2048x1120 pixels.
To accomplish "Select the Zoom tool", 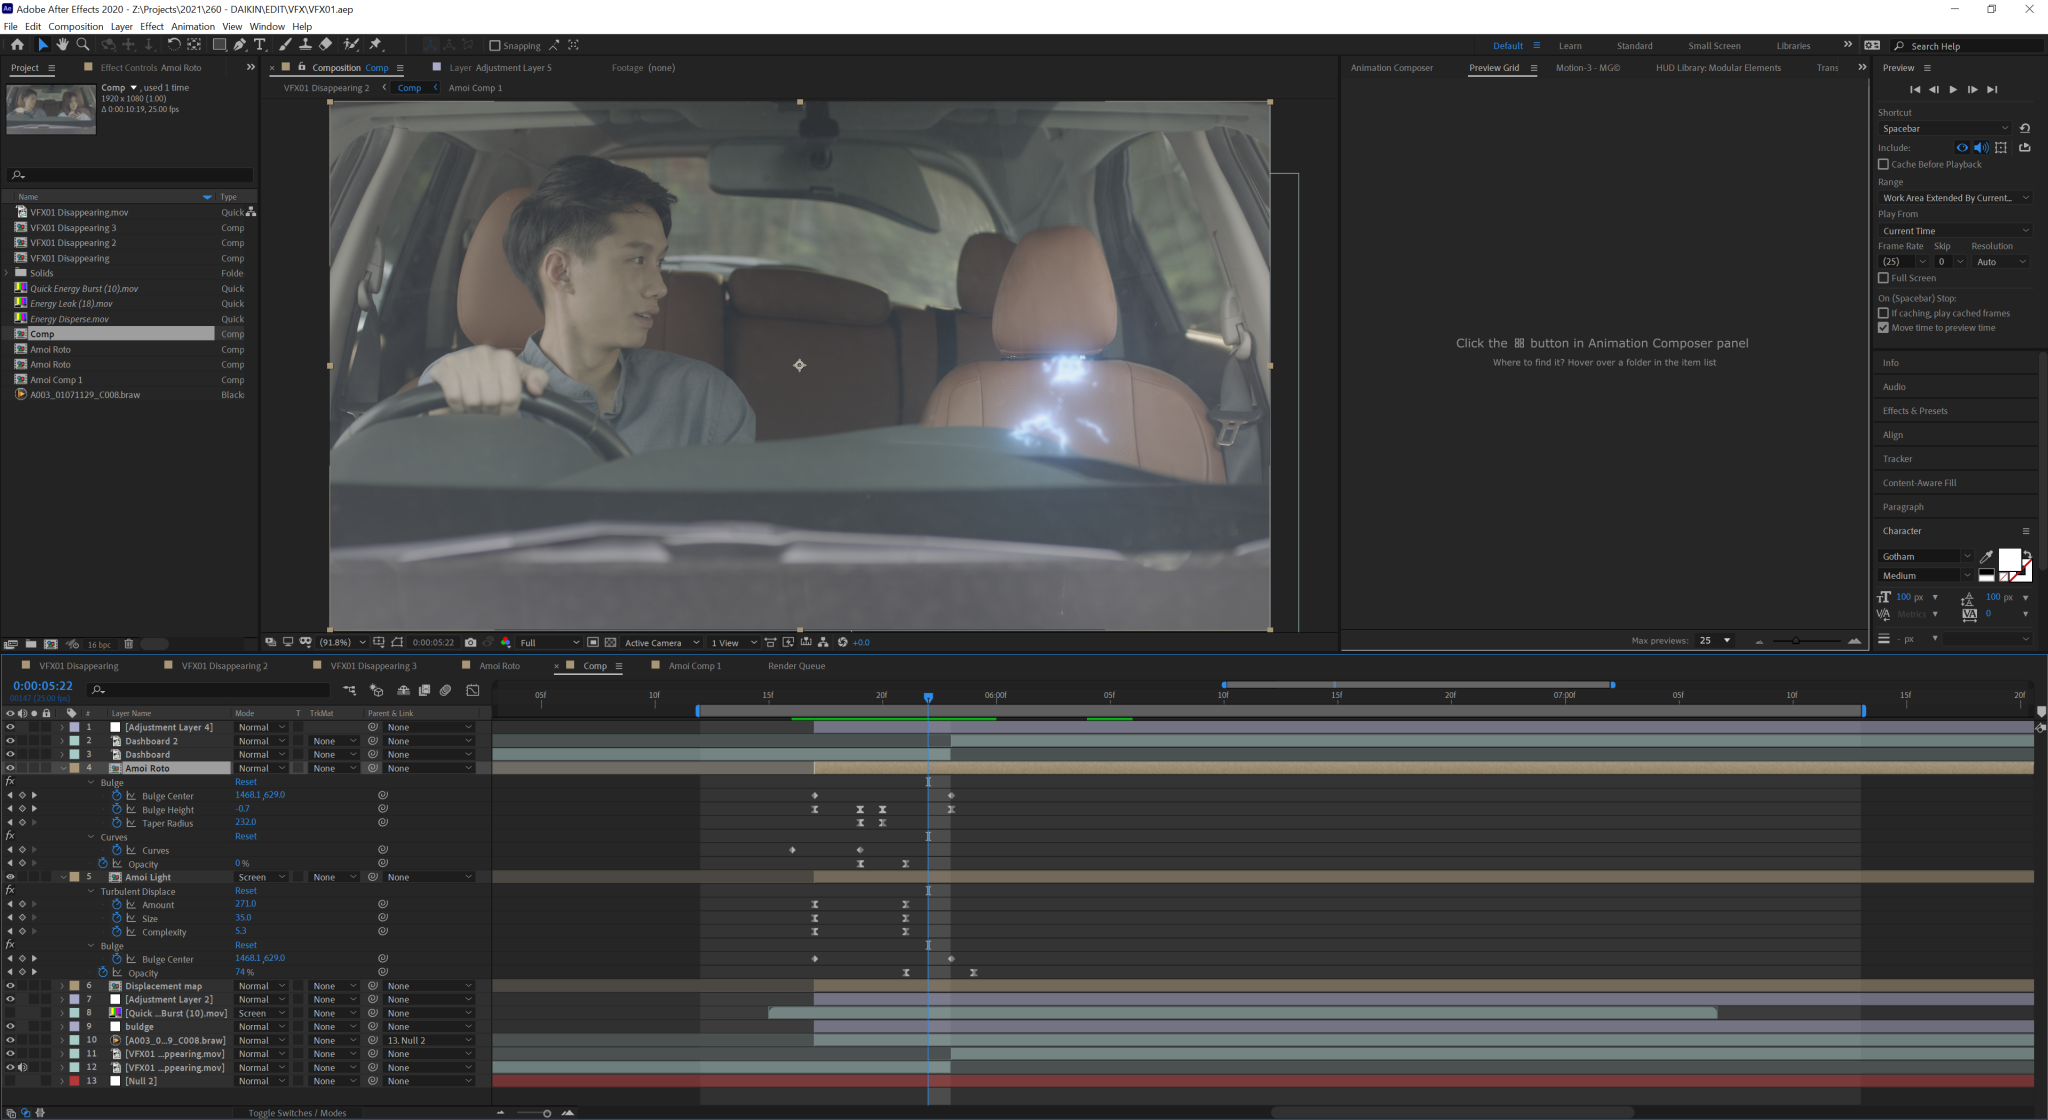I will pos(83,45).
